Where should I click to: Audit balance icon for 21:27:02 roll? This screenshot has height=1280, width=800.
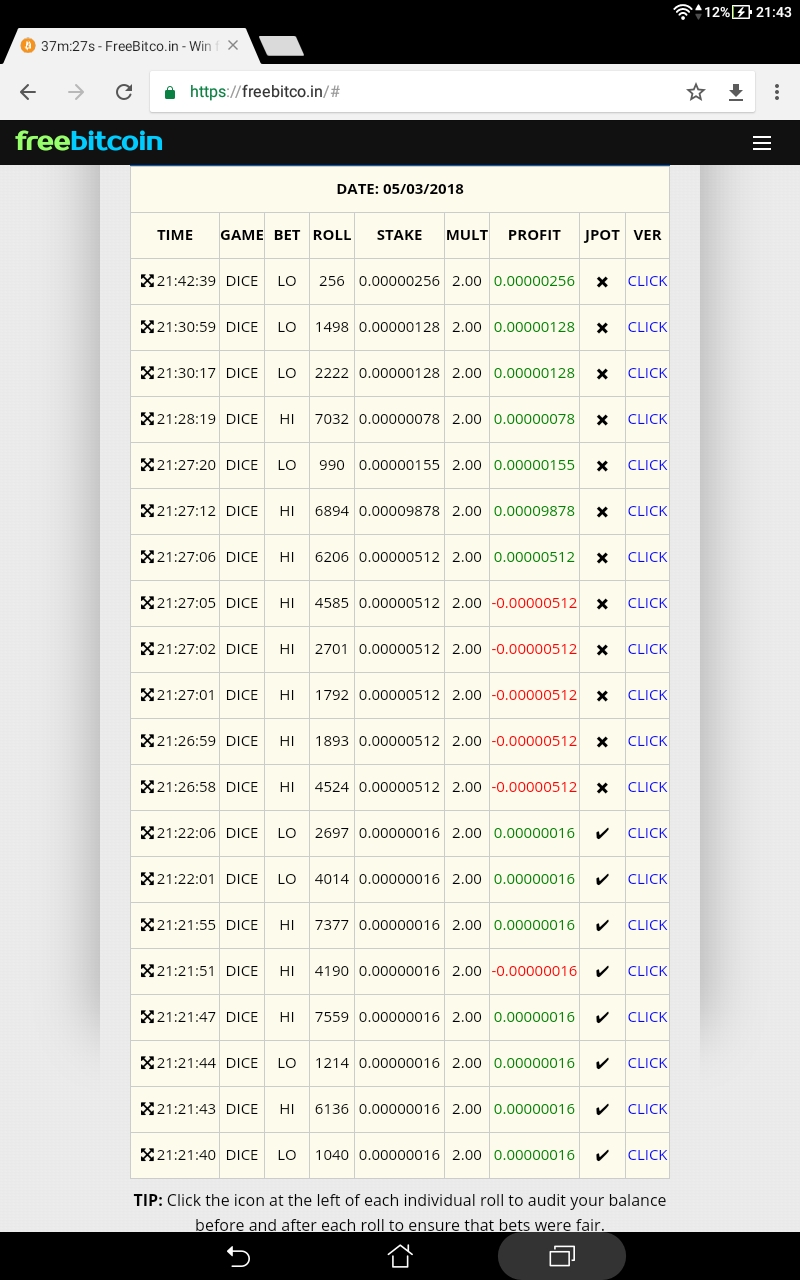tap(147, 649)
